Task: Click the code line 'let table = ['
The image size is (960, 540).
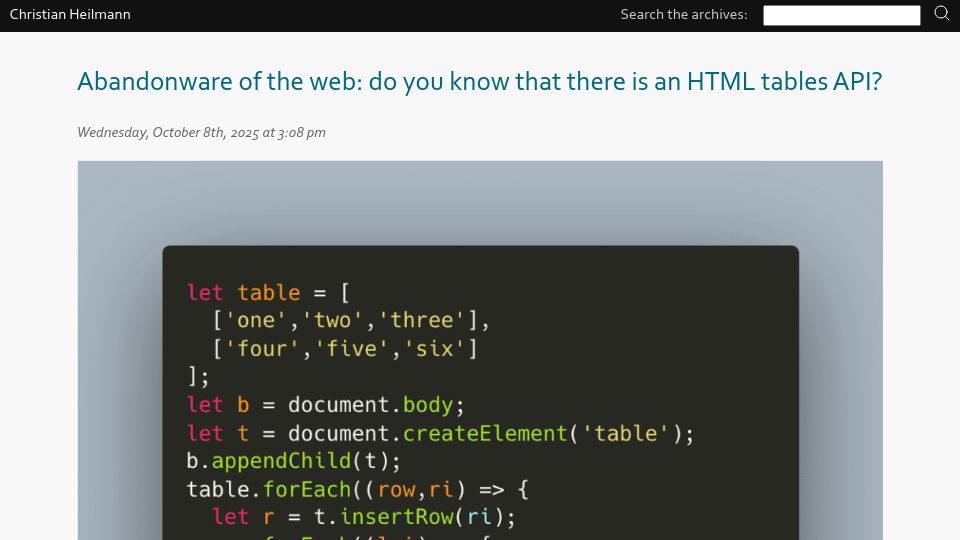Action: pos(268,293)
